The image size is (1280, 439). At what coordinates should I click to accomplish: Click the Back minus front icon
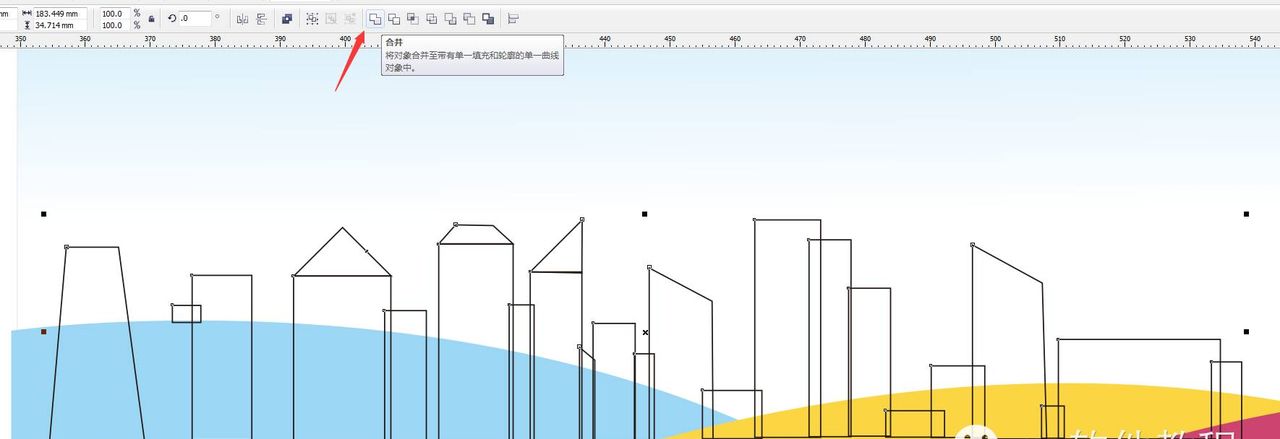pyautogui.click(x=469, y=18)
